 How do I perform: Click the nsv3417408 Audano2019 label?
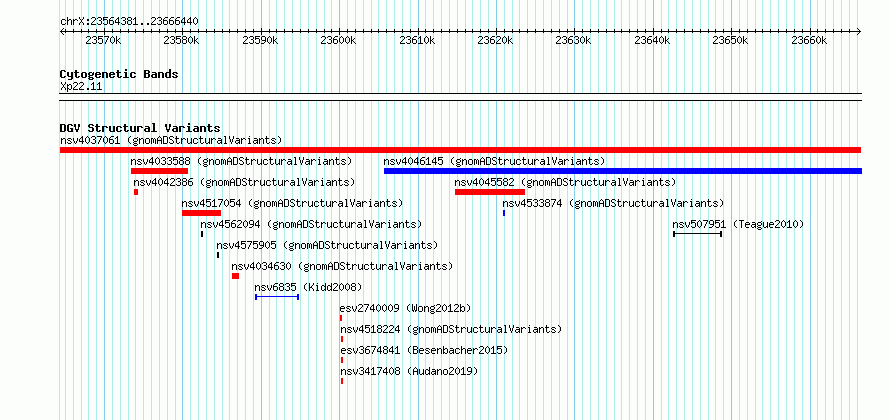409,371
